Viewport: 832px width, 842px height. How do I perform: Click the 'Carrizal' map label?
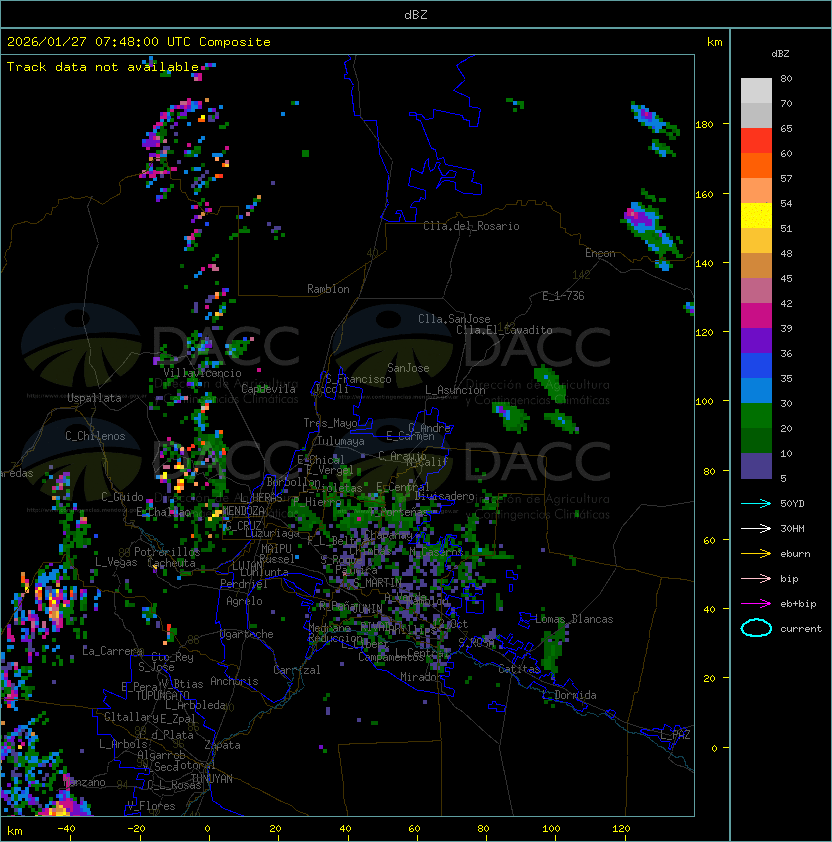tap(297, 670)
